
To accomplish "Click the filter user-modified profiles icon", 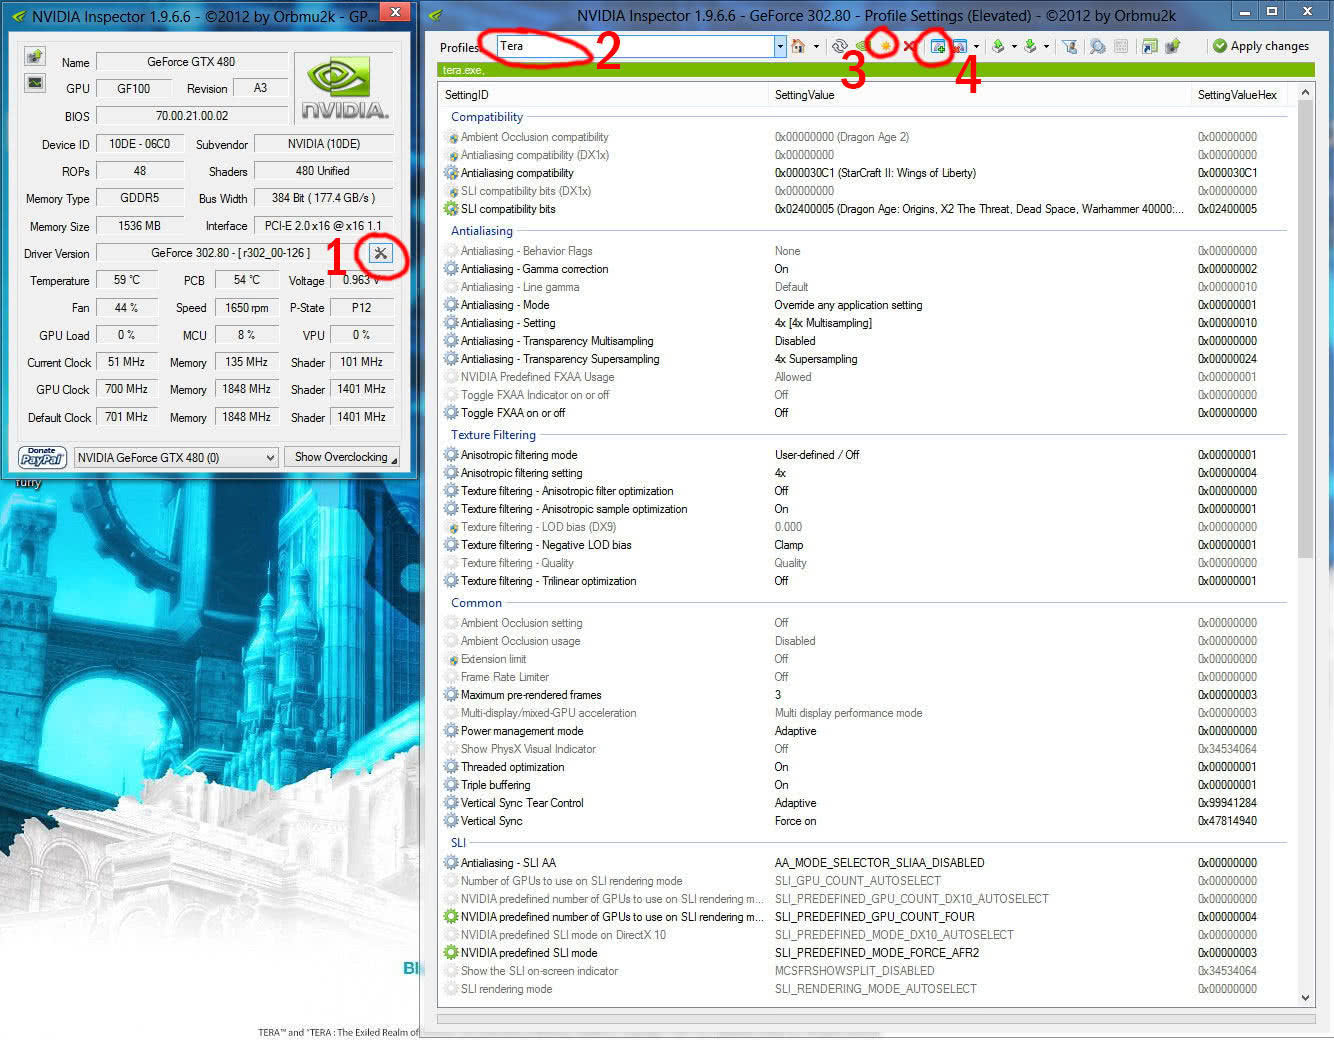I will (x=1069, y=46).
